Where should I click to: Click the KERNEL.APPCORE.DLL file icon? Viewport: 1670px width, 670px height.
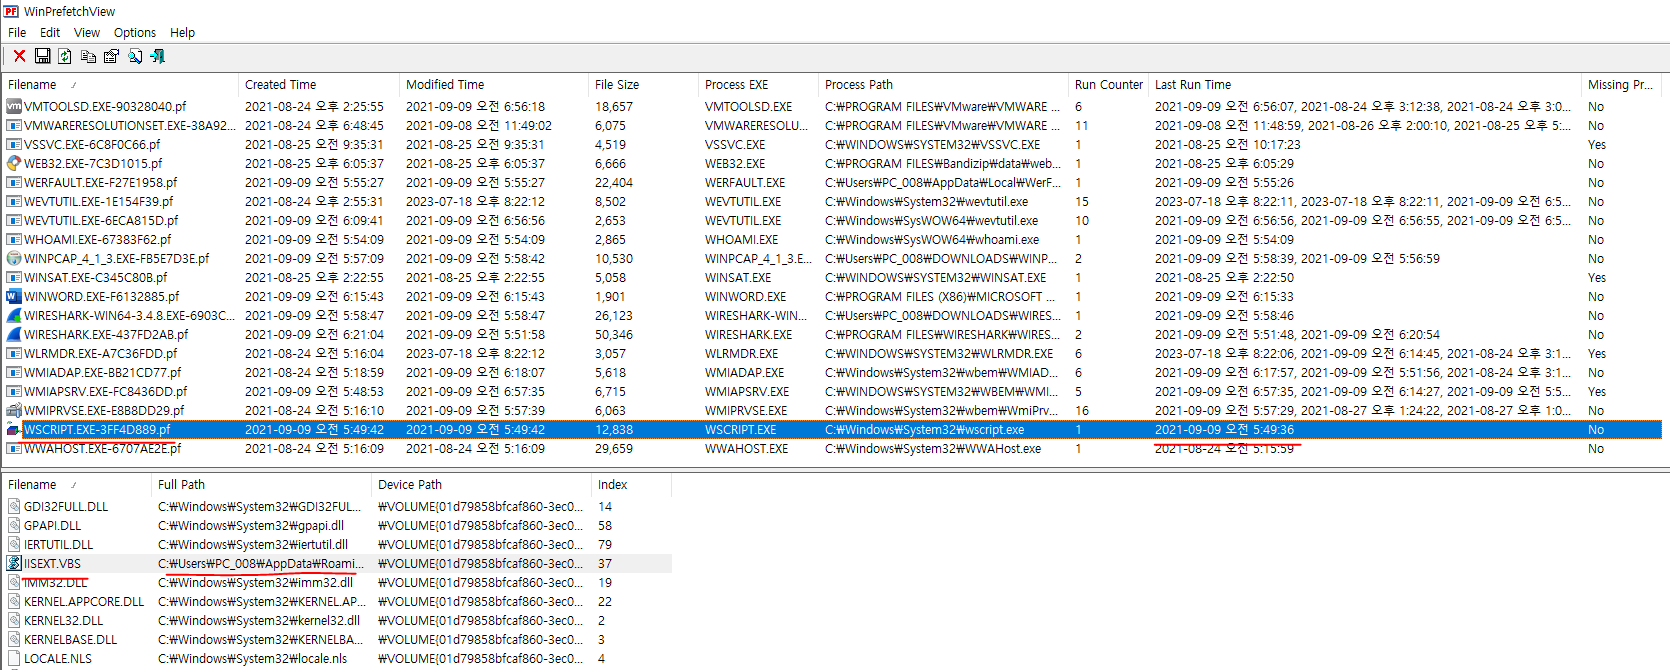[x=14, y=602]
